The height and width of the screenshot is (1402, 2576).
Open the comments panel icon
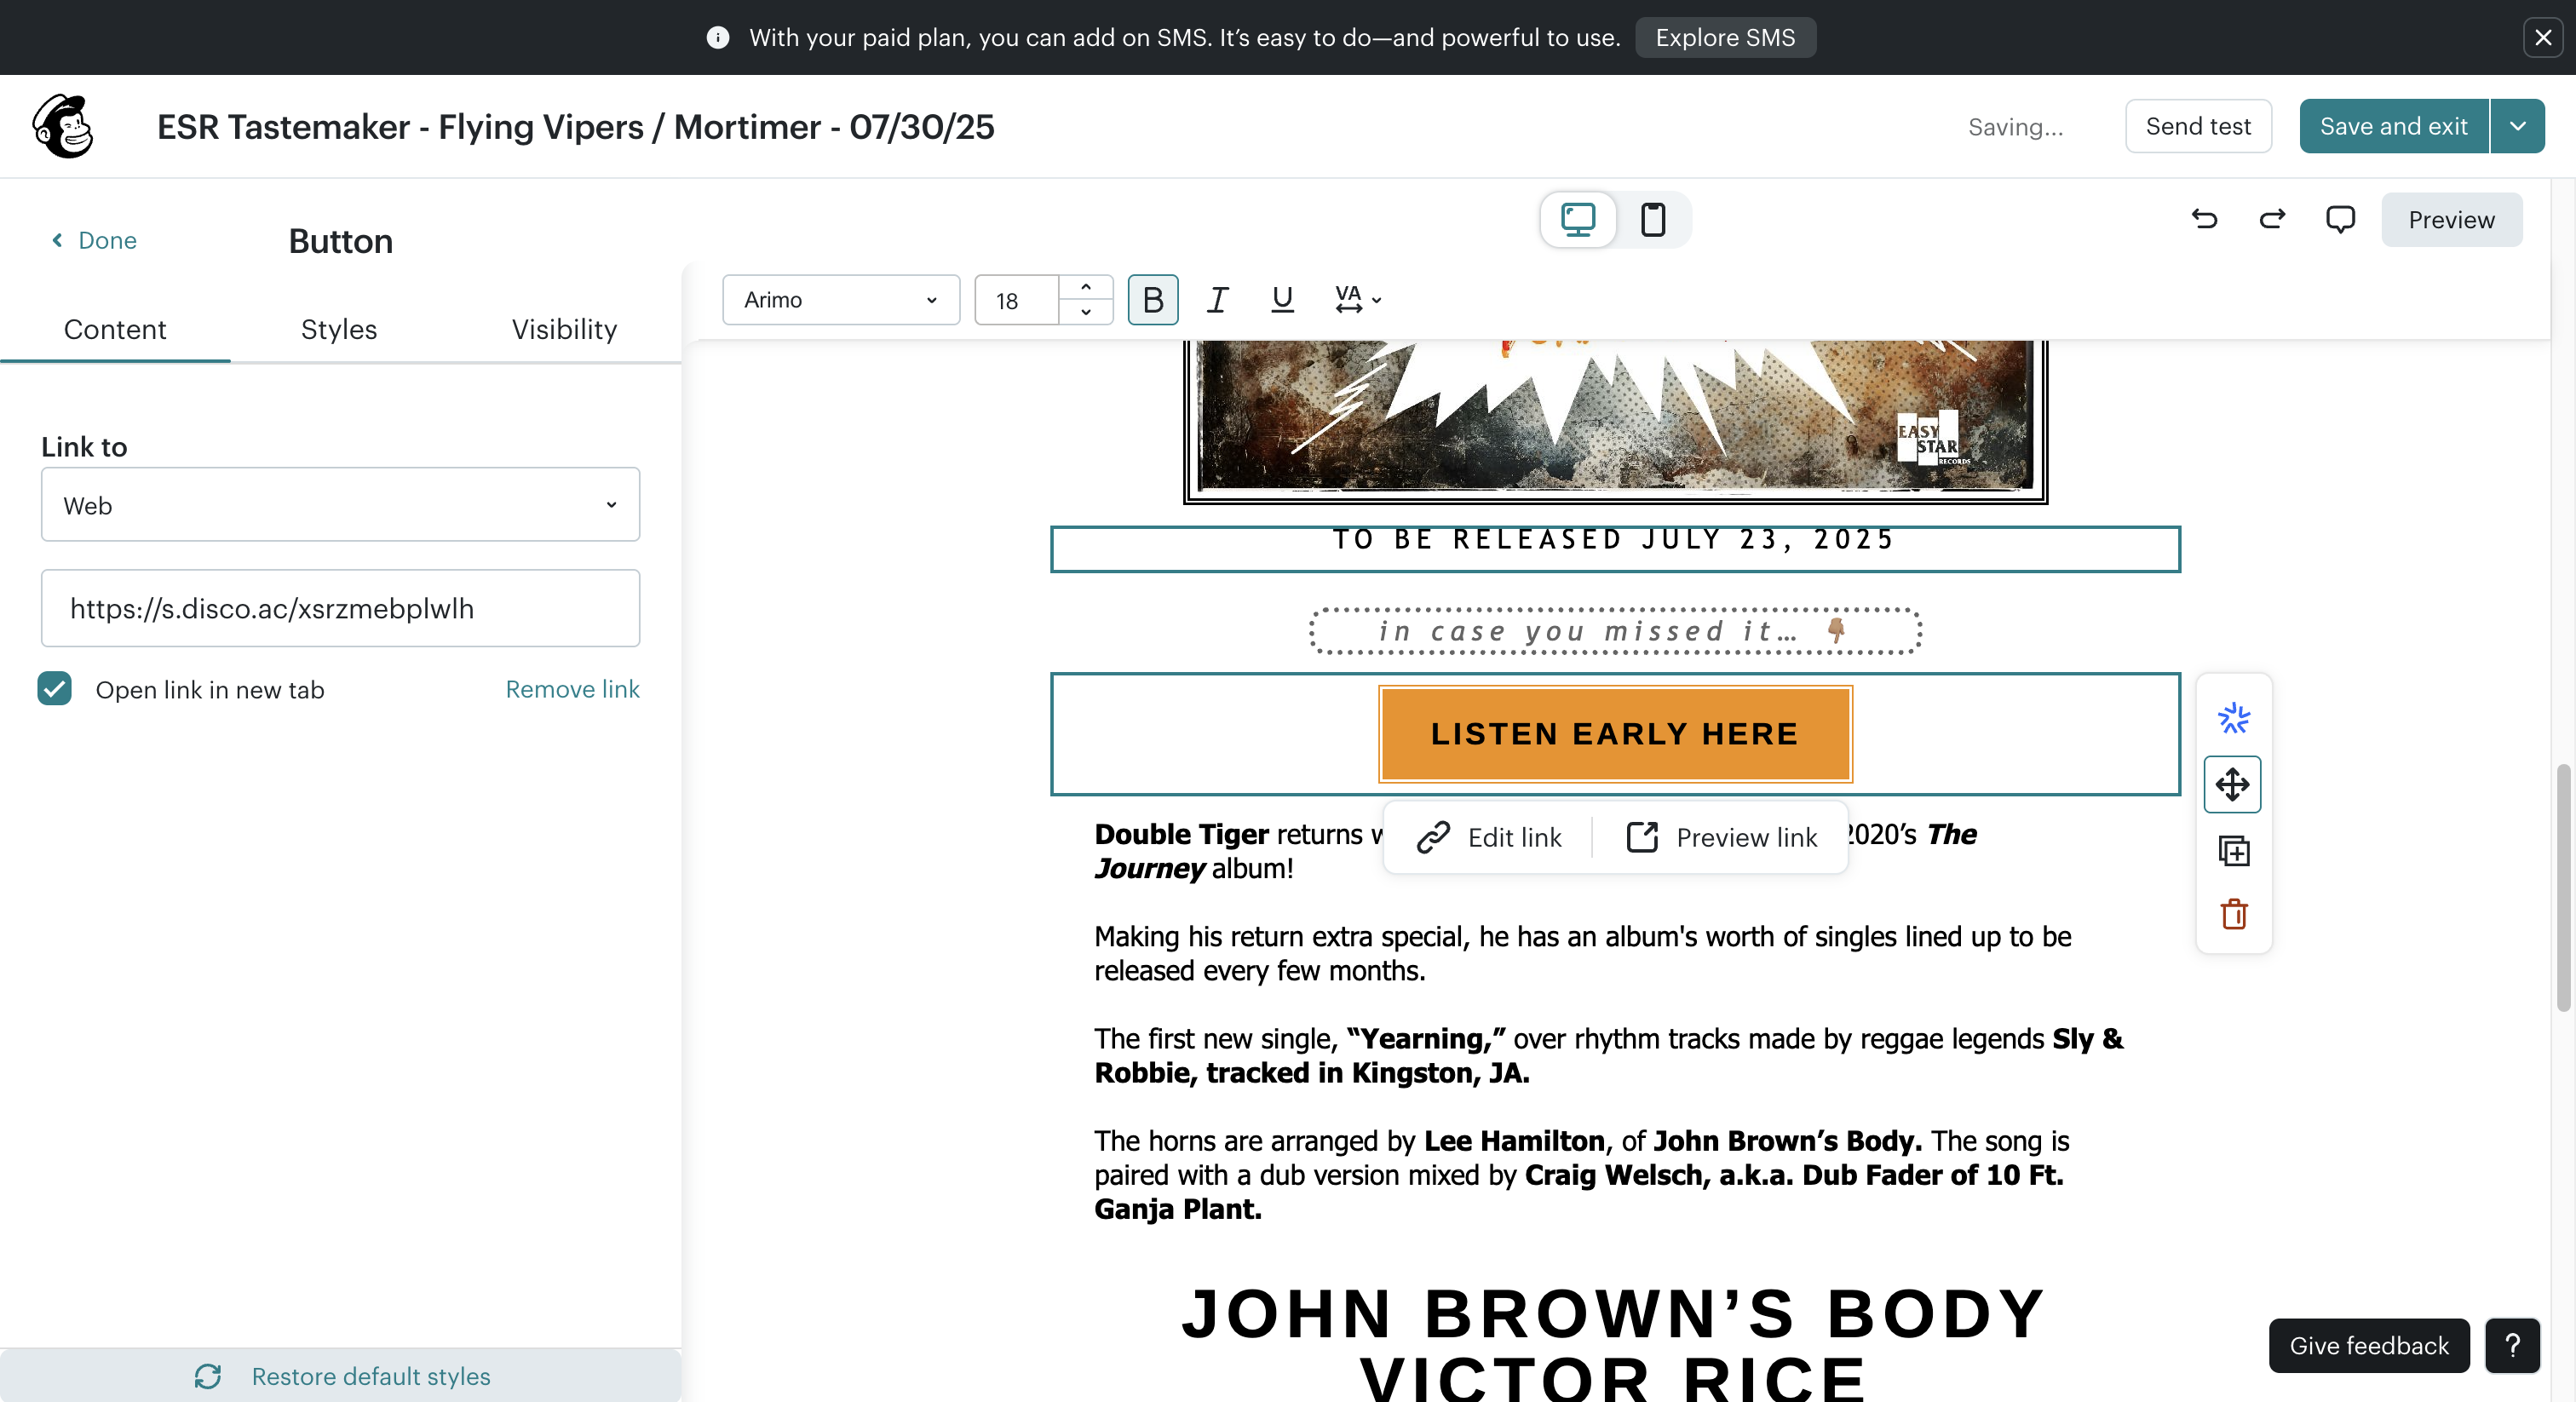tap(2340, 219)
